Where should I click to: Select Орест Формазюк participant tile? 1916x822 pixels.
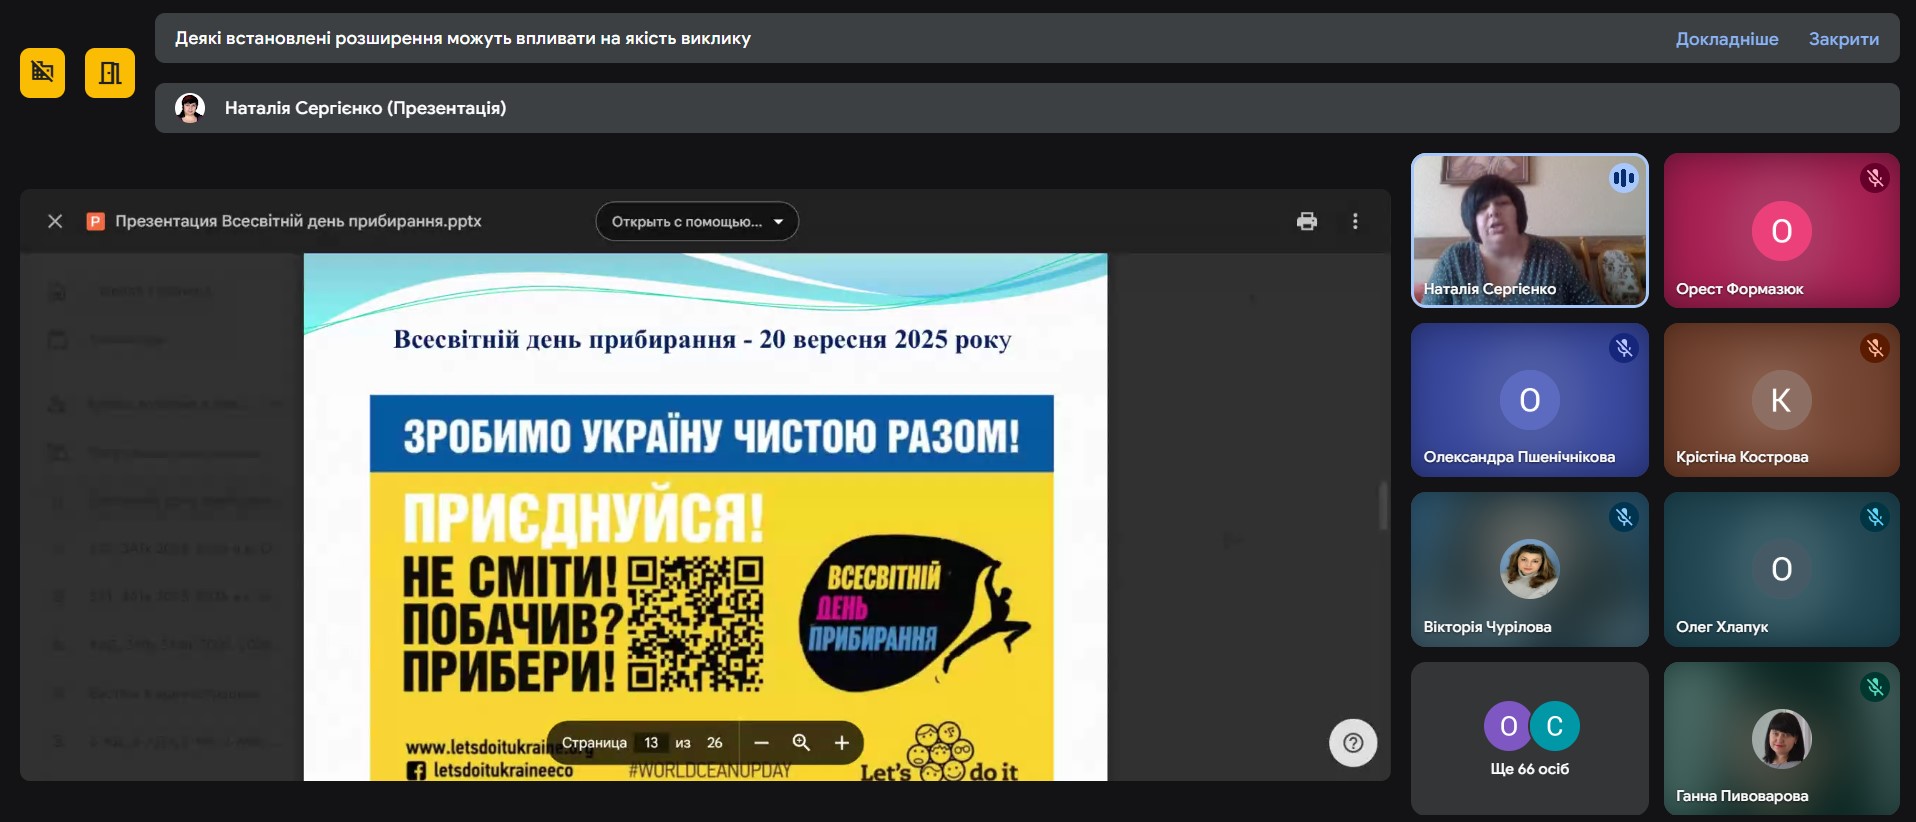(1781, 230)
